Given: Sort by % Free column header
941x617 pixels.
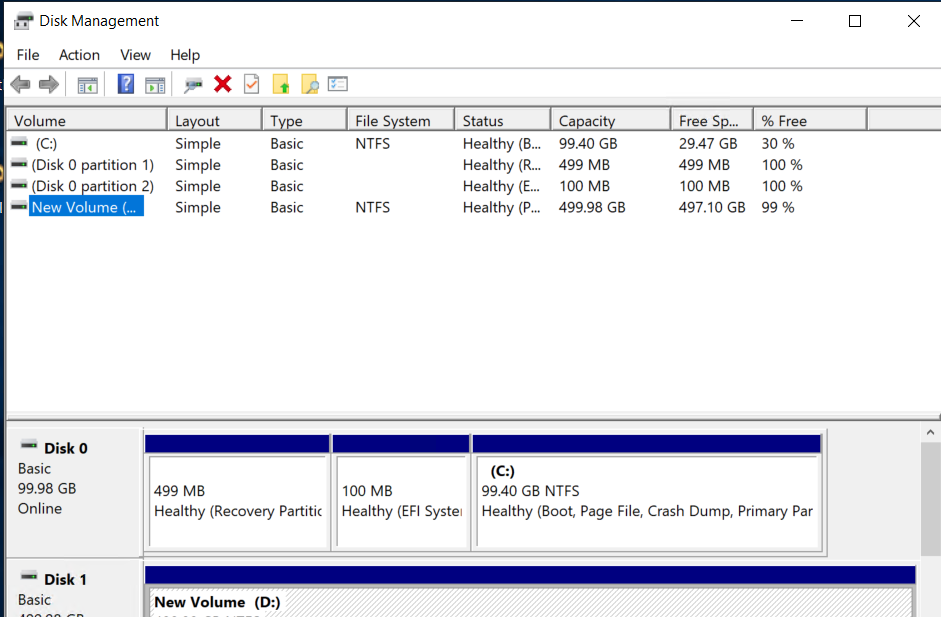Looking at the screenshot, I should [811, 121].
